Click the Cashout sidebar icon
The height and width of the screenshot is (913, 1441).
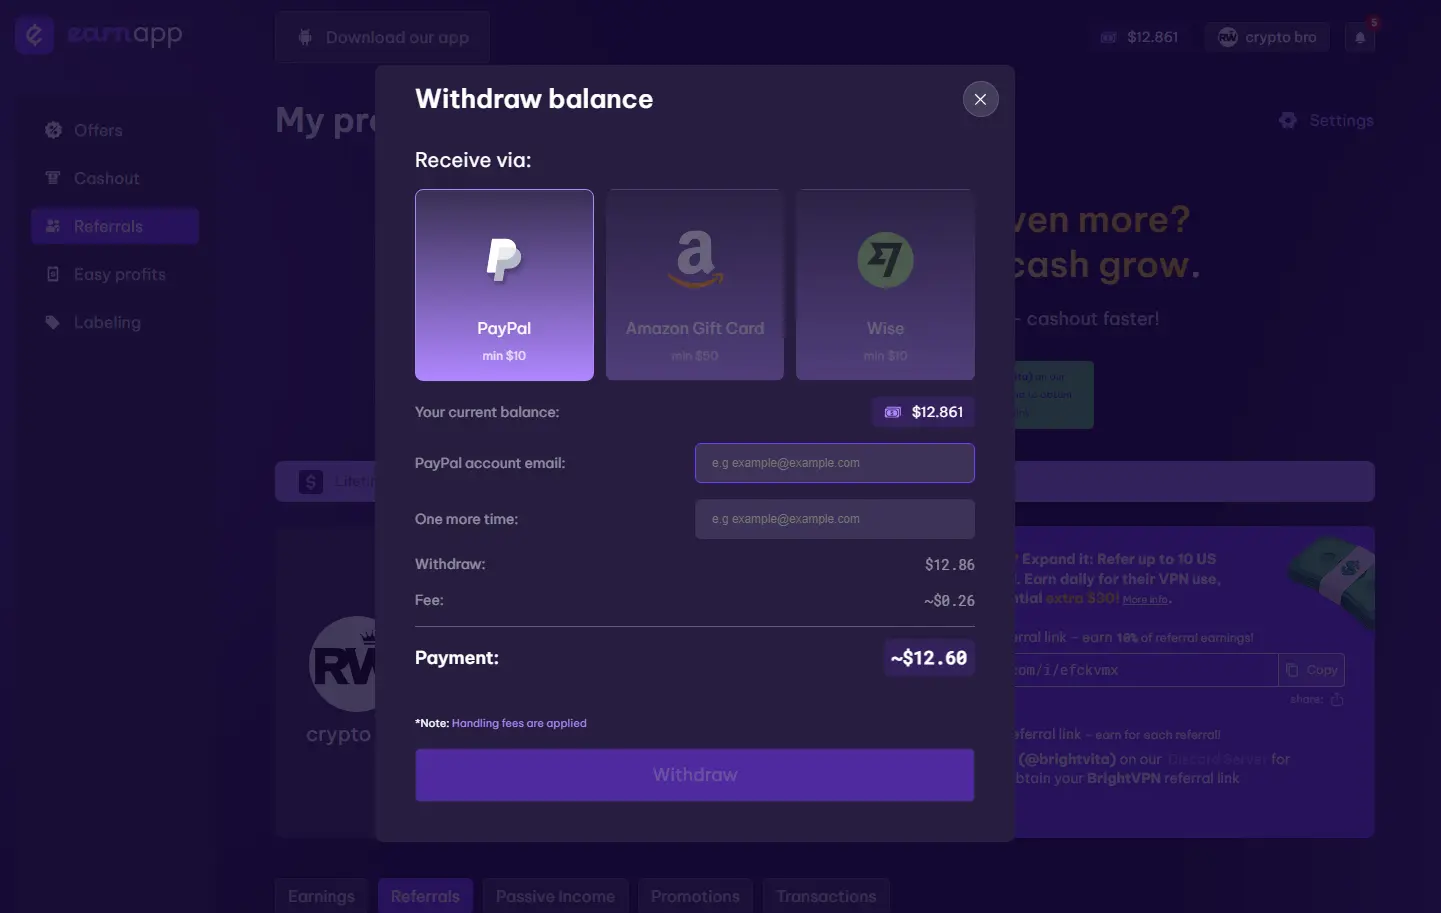(x=53, y=178)
